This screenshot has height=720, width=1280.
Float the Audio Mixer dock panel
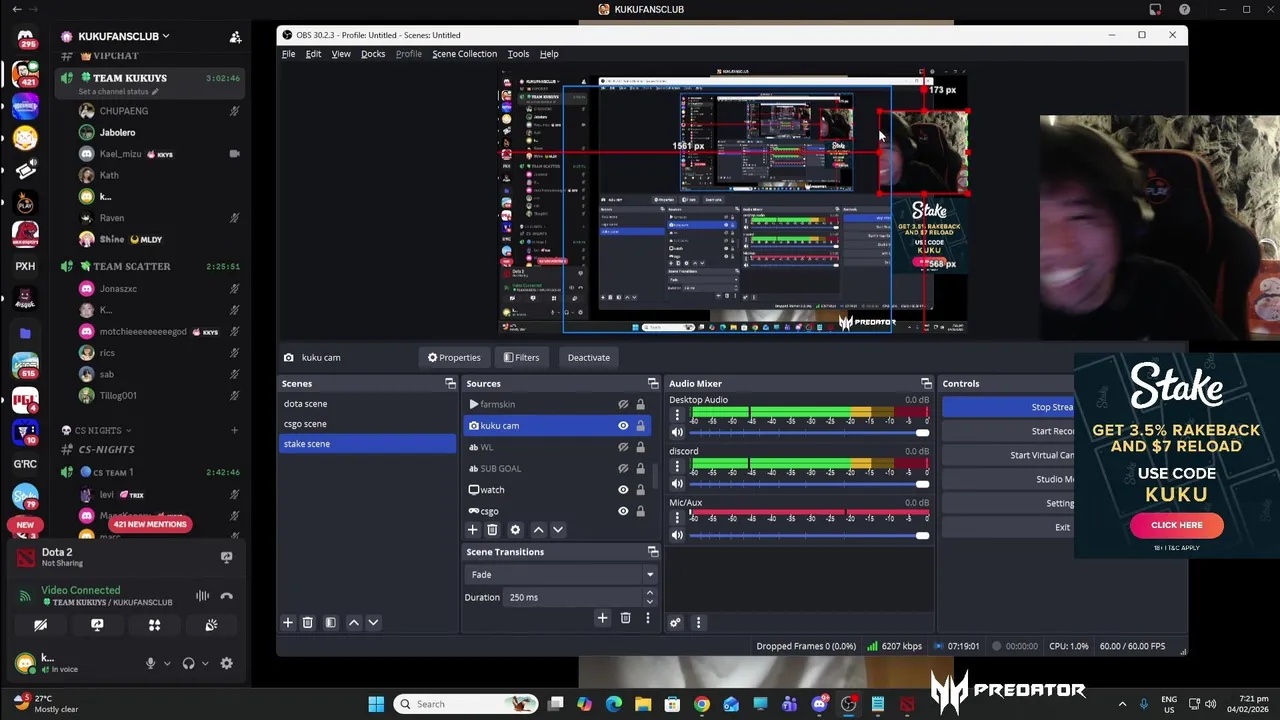pyautogui.click(x=926, y=383)
